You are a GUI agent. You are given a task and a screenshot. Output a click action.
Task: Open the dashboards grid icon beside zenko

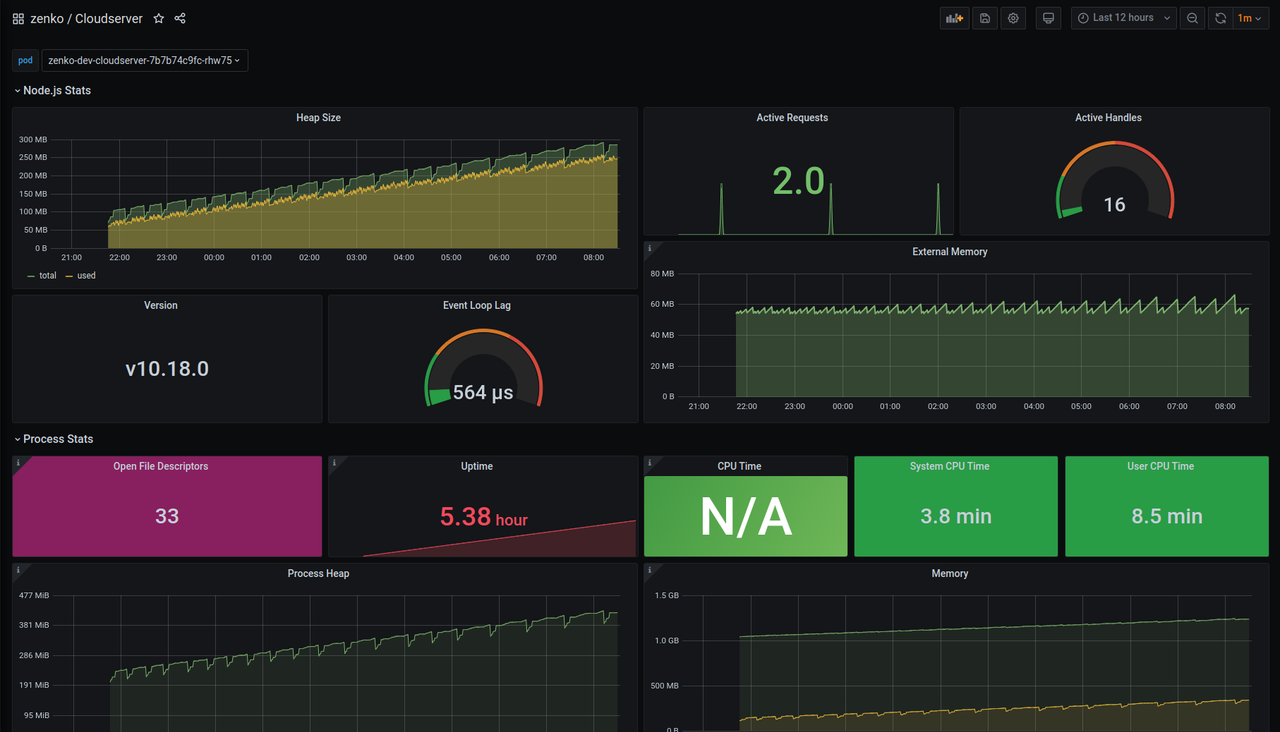(x=18, y=18)
